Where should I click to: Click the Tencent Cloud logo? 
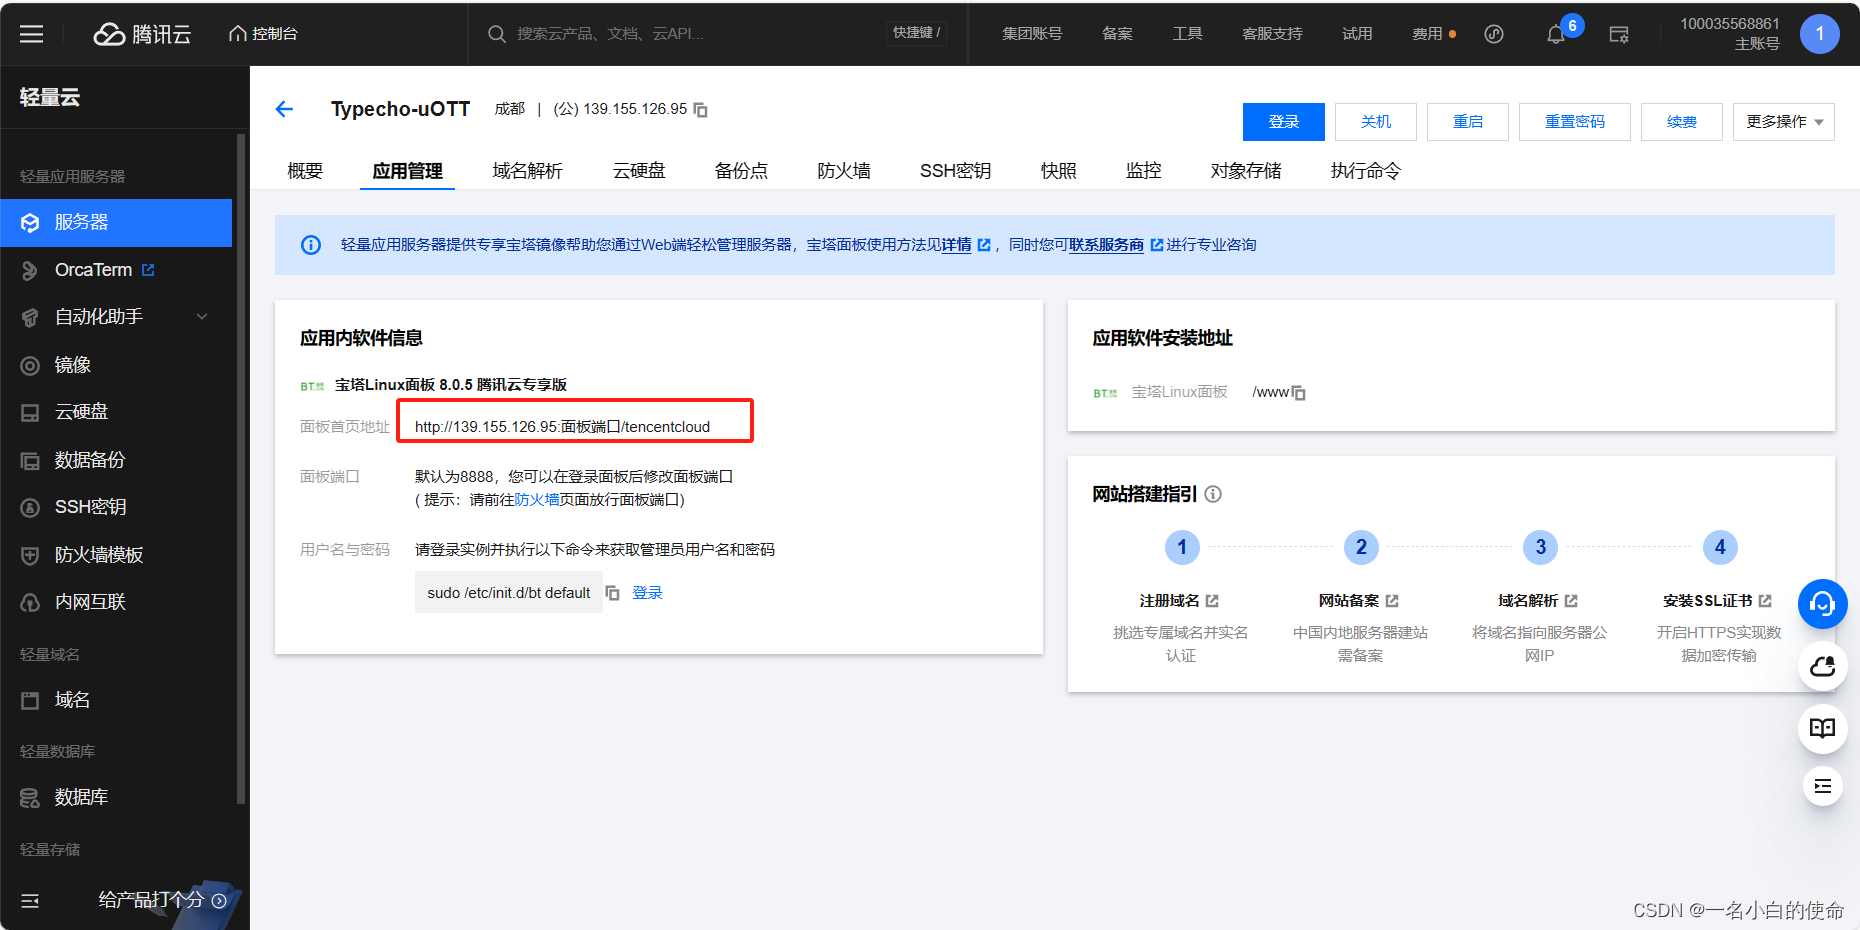tap(142, 34)
